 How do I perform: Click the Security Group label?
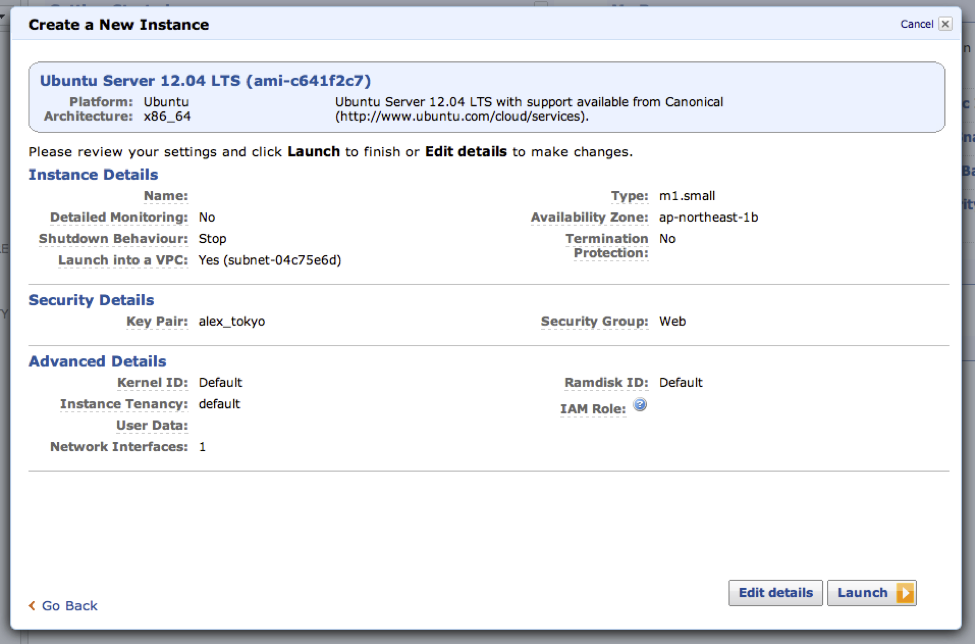(594, 321)
